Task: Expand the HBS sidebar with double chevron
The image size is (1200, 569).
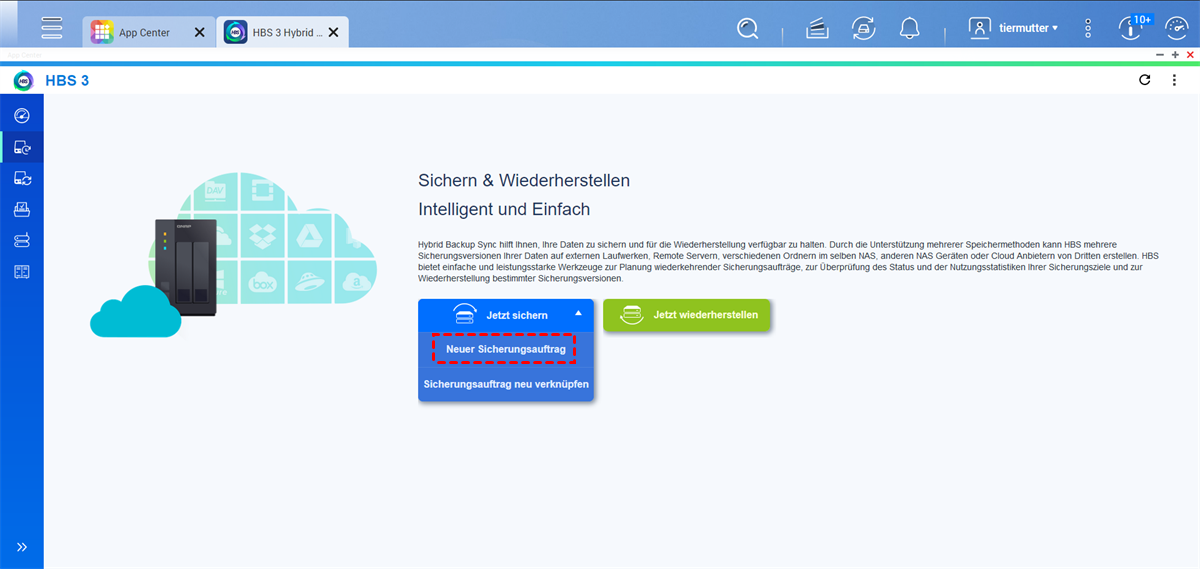Action: (22, 547)
